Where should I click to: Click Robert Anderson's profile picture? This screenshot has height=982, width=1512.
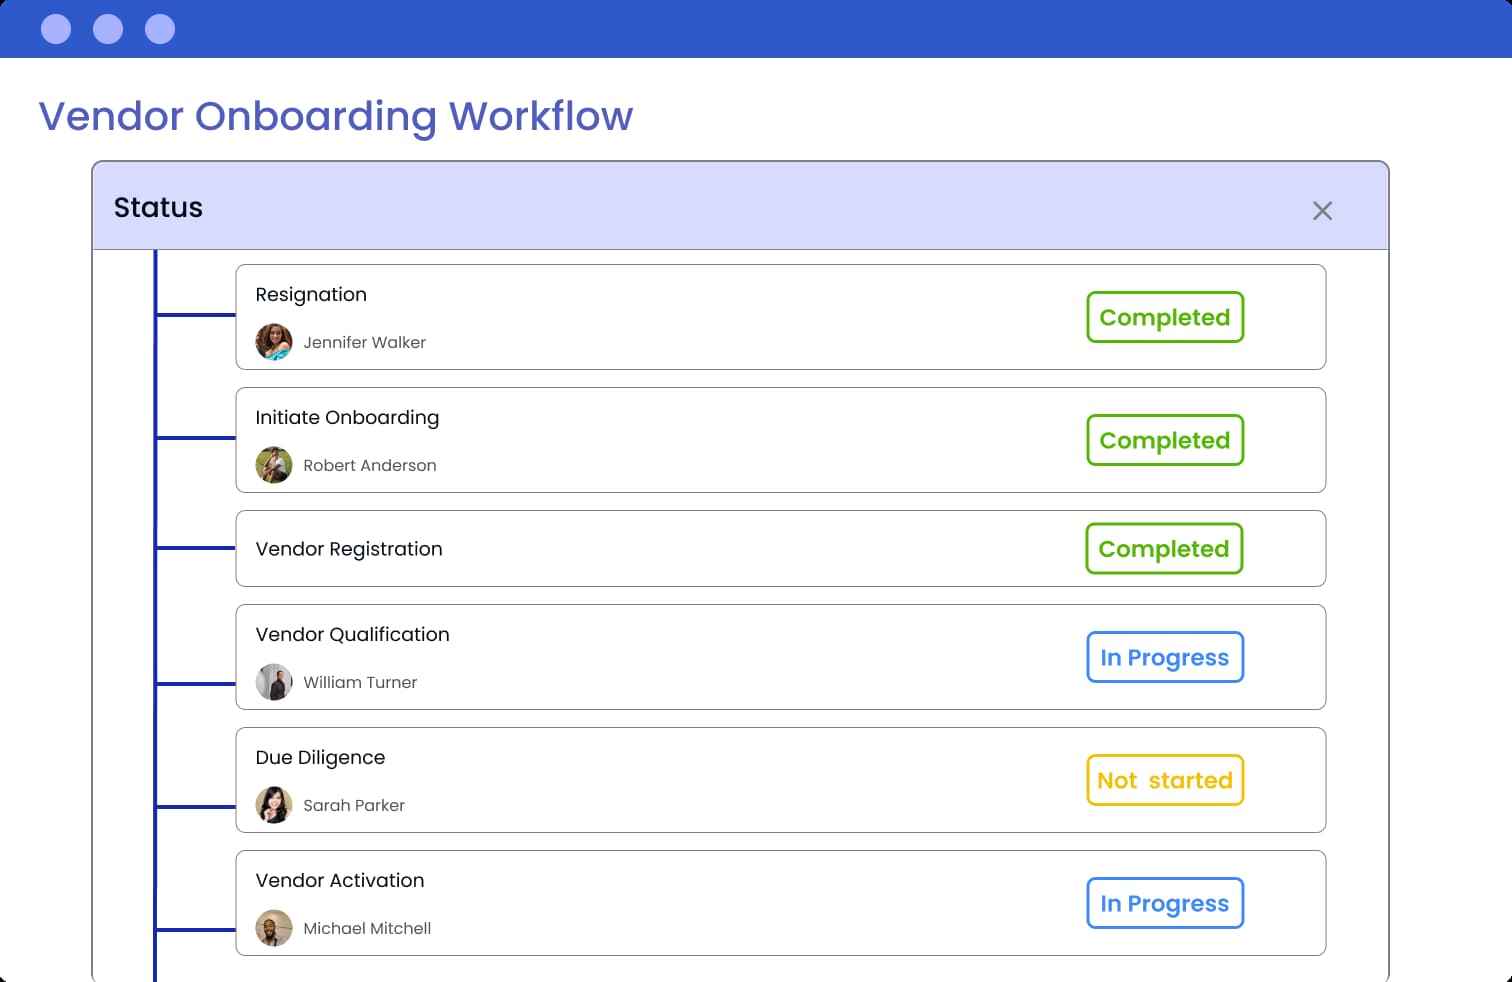(274, 465)
